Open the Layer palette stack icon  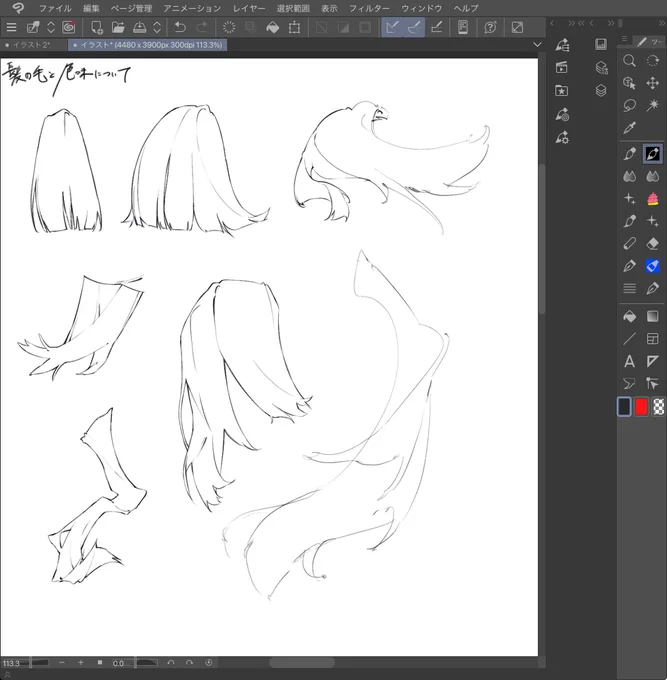601,91
